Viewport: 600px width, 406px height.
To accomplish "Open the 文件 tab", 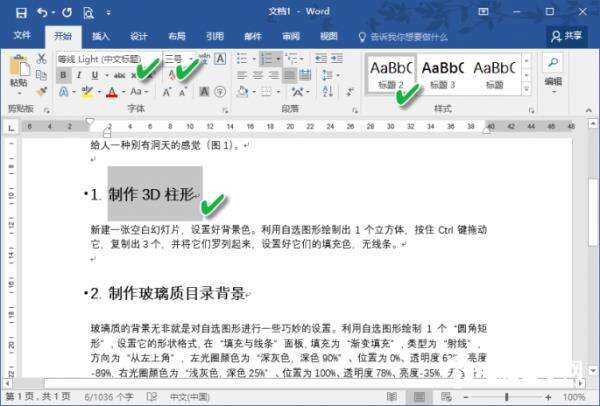I will pos(22,36).
